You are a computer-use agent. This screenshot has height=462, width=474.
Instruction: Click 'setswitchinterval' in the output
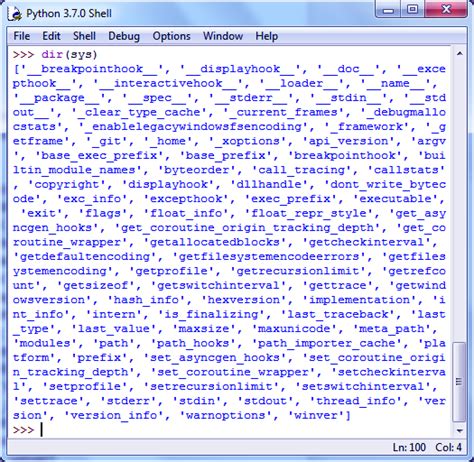pos(363,387)
